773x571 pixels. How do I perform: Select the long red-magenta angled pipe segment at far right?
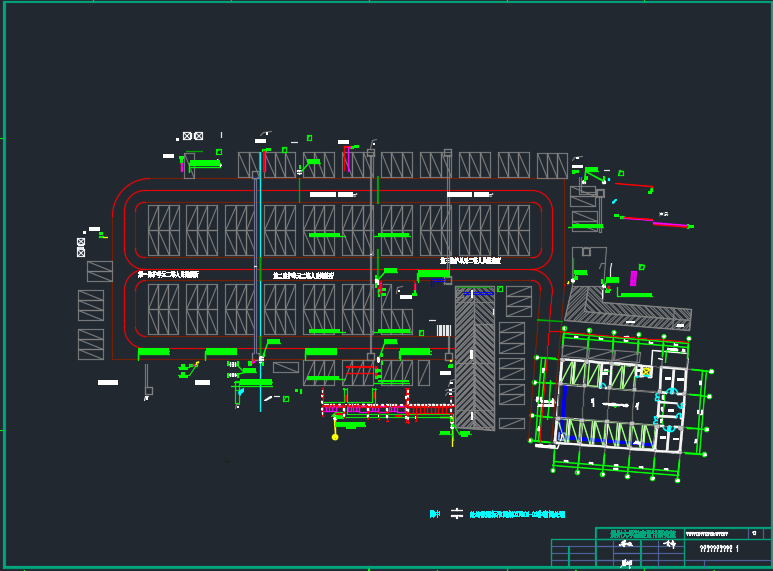pos(653,221)
